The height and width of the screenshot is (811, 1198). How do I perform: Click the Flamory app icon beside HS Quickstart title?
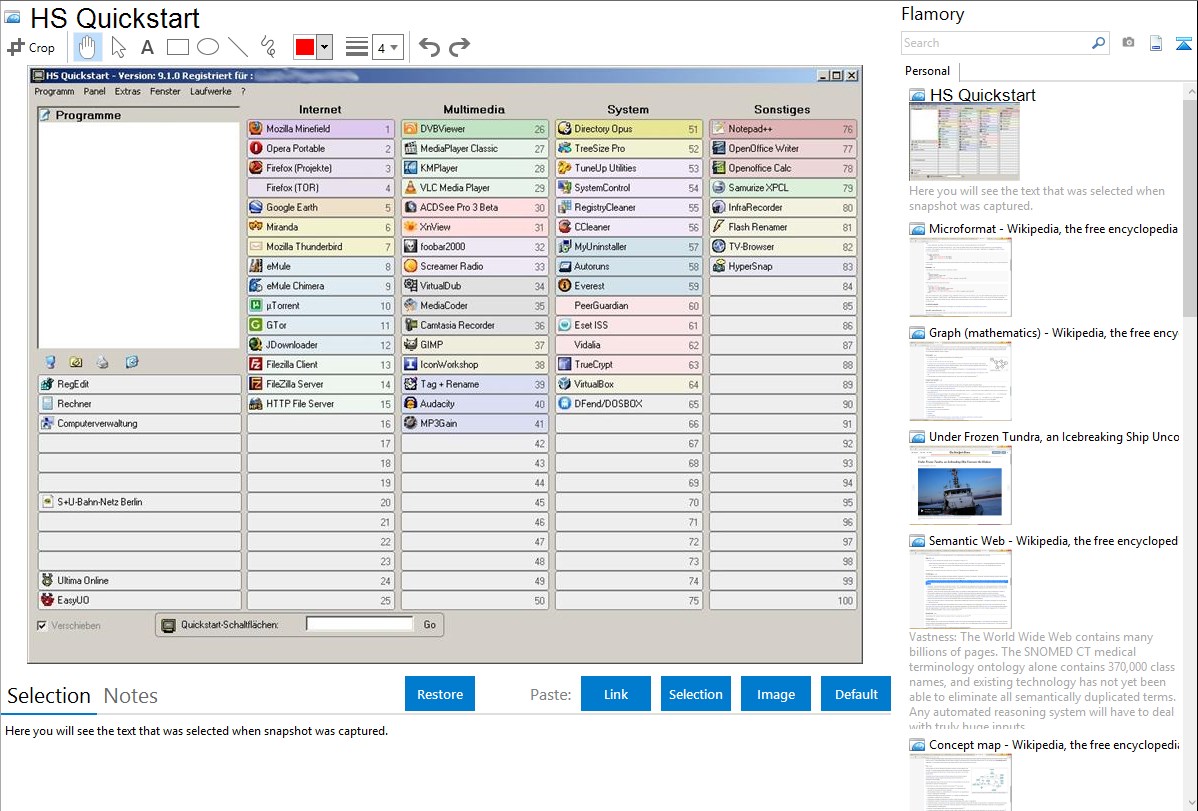[x=12, y=17]
